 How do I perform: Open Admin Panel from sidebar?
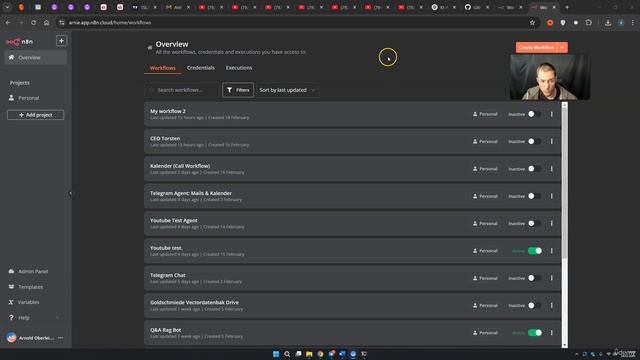click(x=33, y=271)
